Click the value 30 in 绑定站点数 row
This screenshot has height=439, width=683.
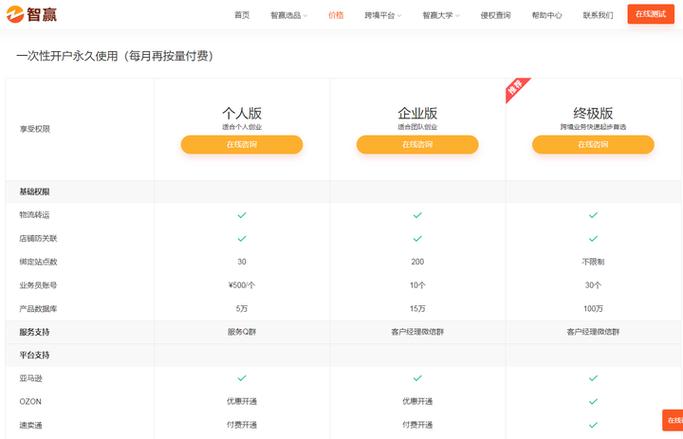(242, 262)
